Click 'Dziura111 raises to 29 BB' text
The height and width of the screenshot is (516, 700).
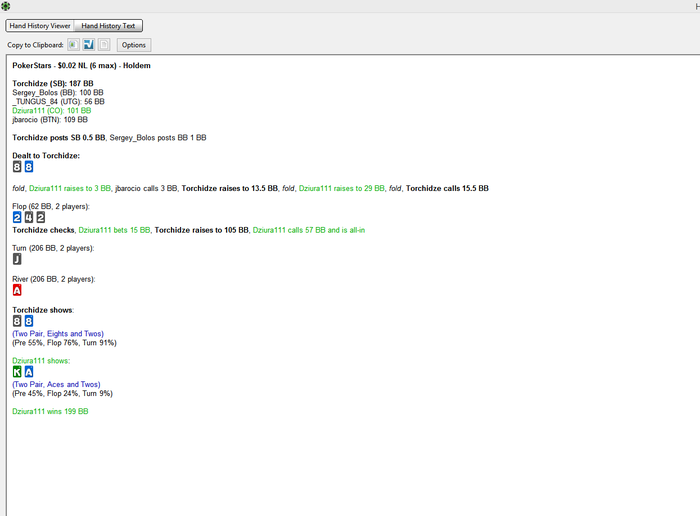point(342,188)
